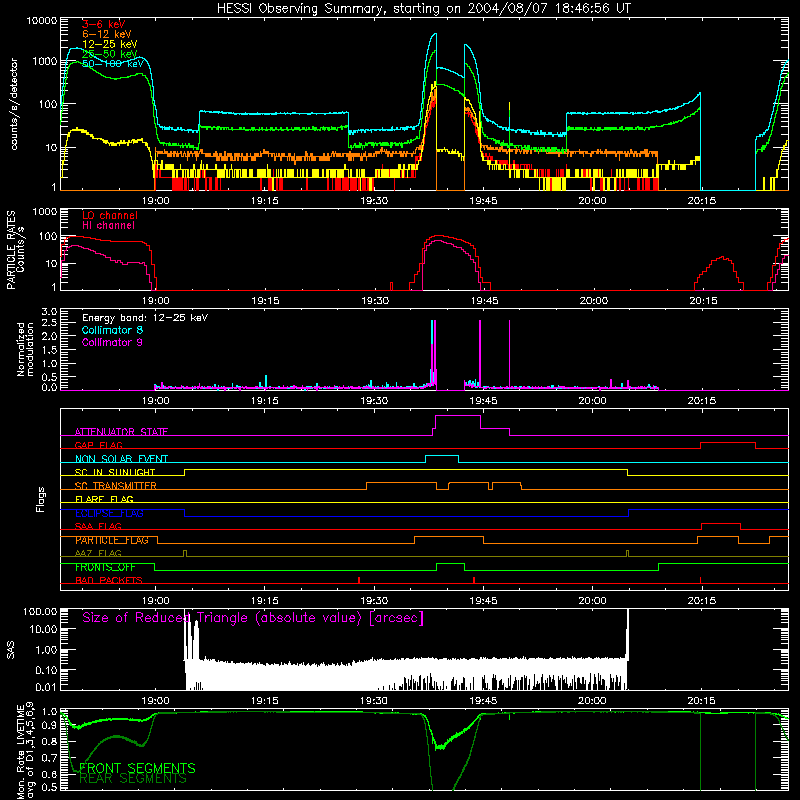800x800 pixels.
Task: Click the SAS axis label
Action: 11,649
